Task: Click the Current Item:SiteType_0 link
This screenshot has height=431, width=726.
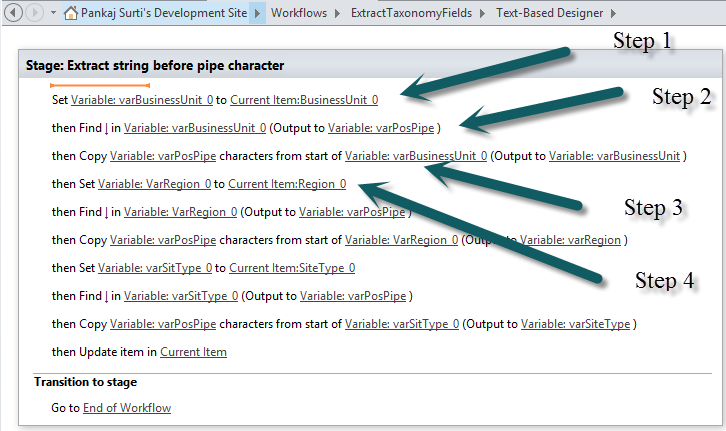Action: coord(292,268)
